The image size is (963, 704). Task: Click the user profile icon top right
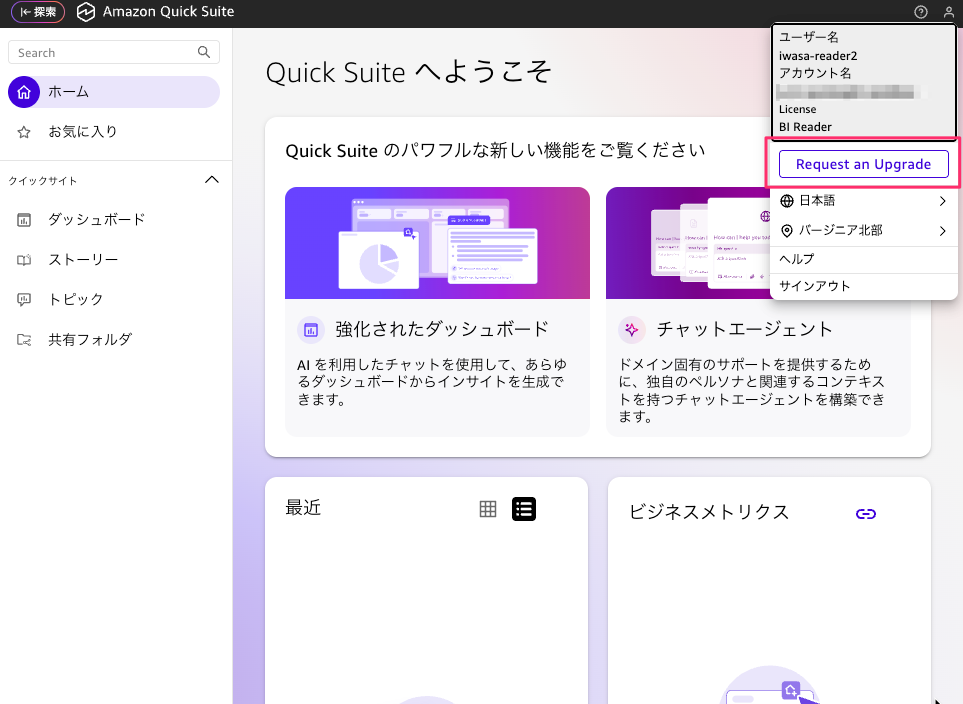click(947, 12)
